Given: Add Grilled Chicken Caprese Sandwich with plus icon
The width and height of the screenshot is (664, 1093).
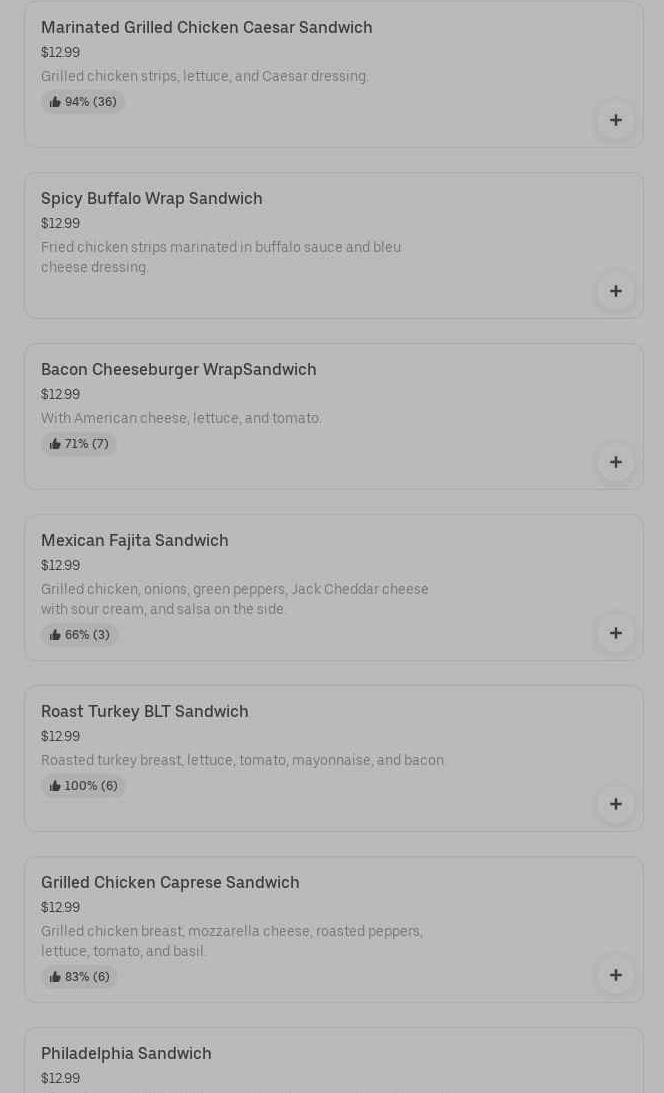Looking at the screenshot, I should click(615, 975).
